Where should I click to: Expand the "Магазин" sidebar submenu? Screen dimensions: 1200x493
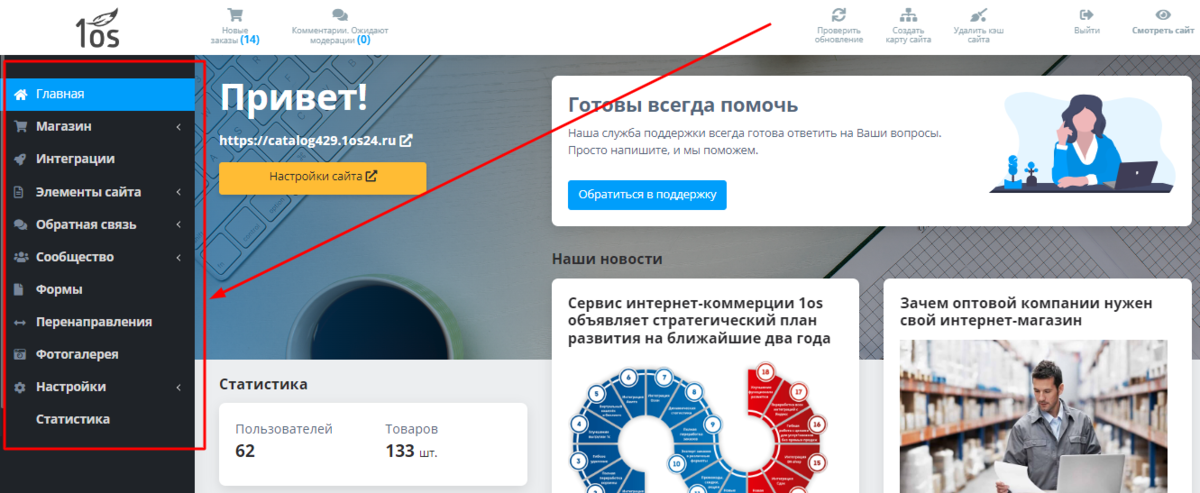(x=178, y=127)
